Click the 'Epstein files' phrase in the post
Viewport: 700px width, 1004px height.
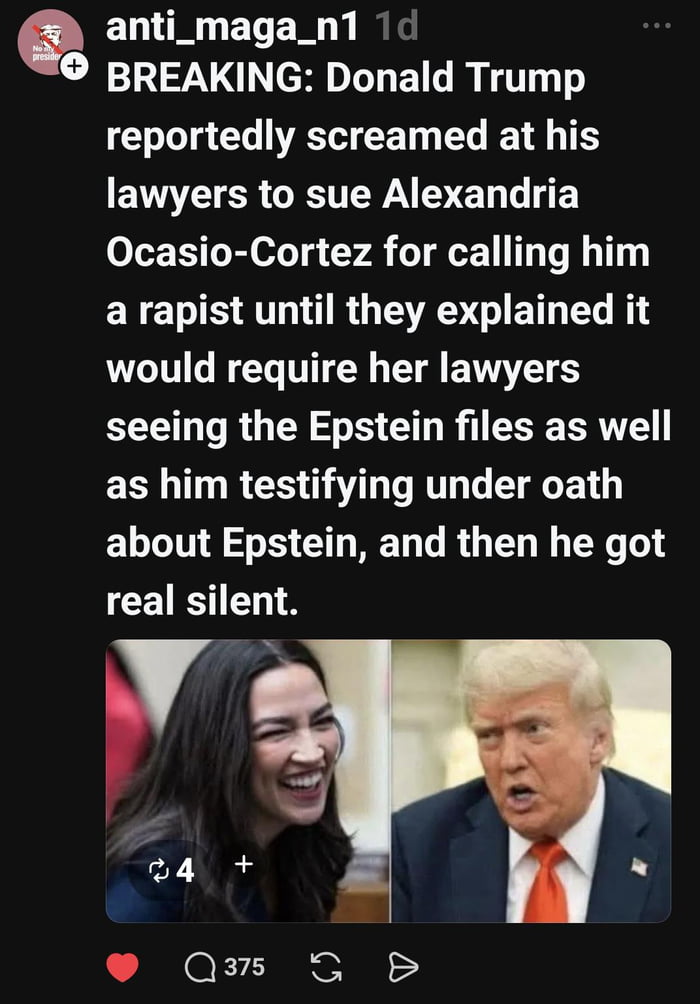[421, 426]
